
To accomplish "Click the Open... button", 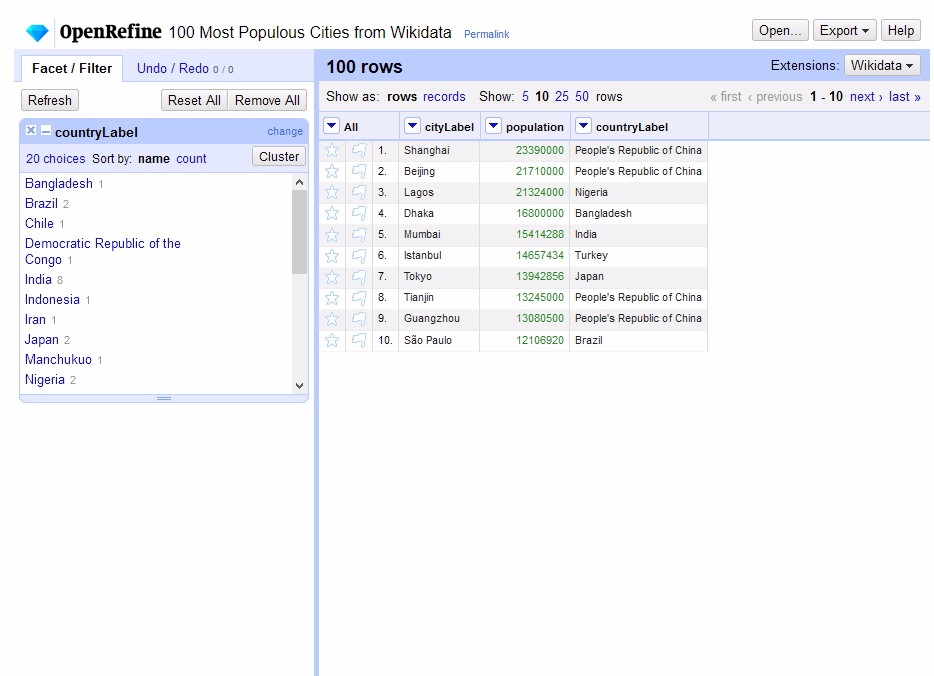I will click(x=780, y=30).
